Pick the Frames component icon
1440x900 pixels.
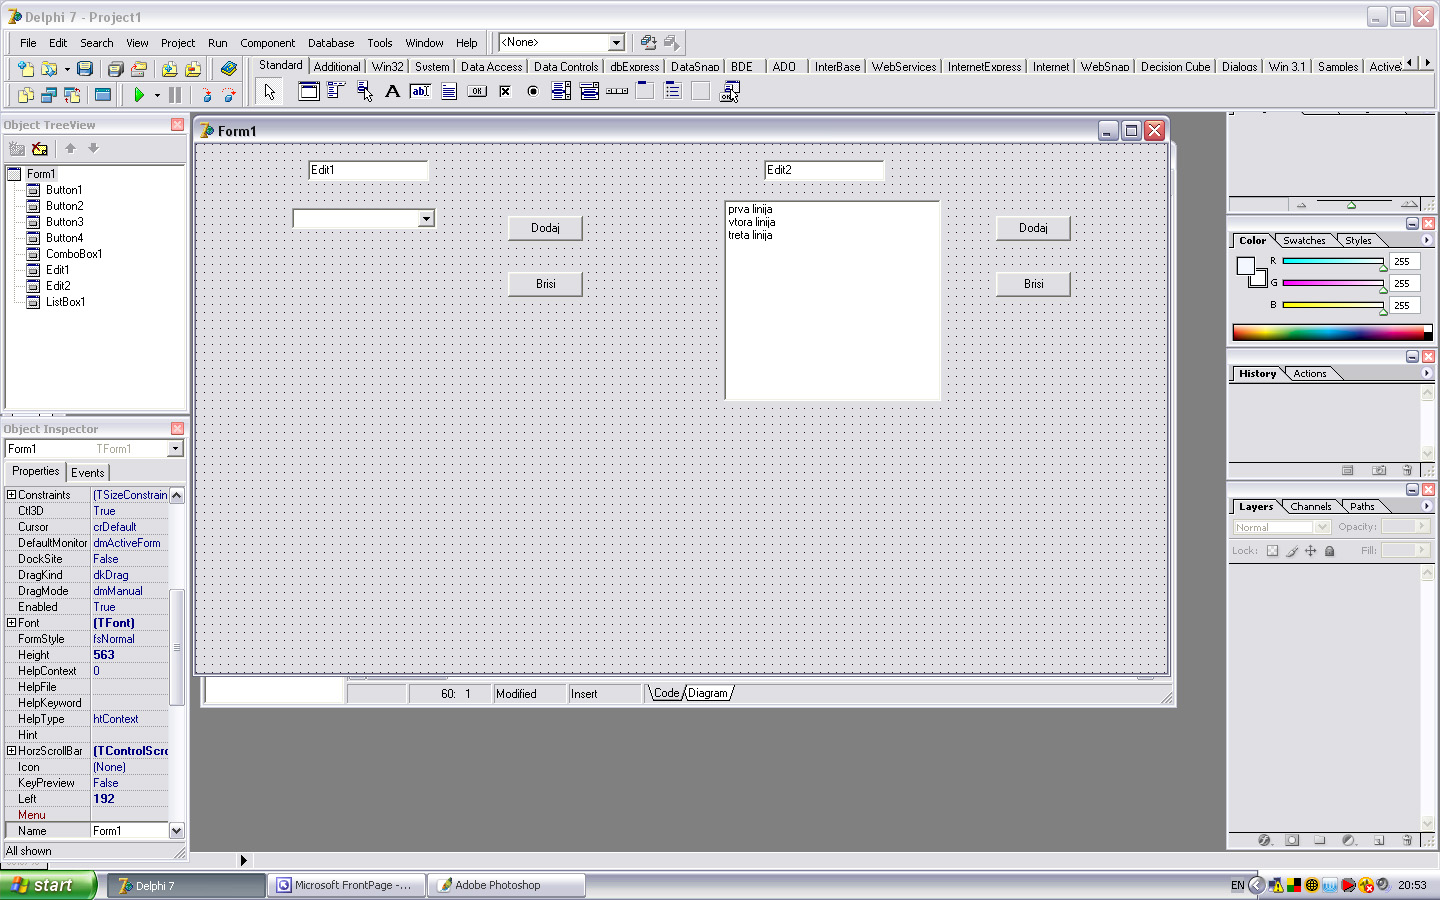pyautogui.click(x=309, y=91)
